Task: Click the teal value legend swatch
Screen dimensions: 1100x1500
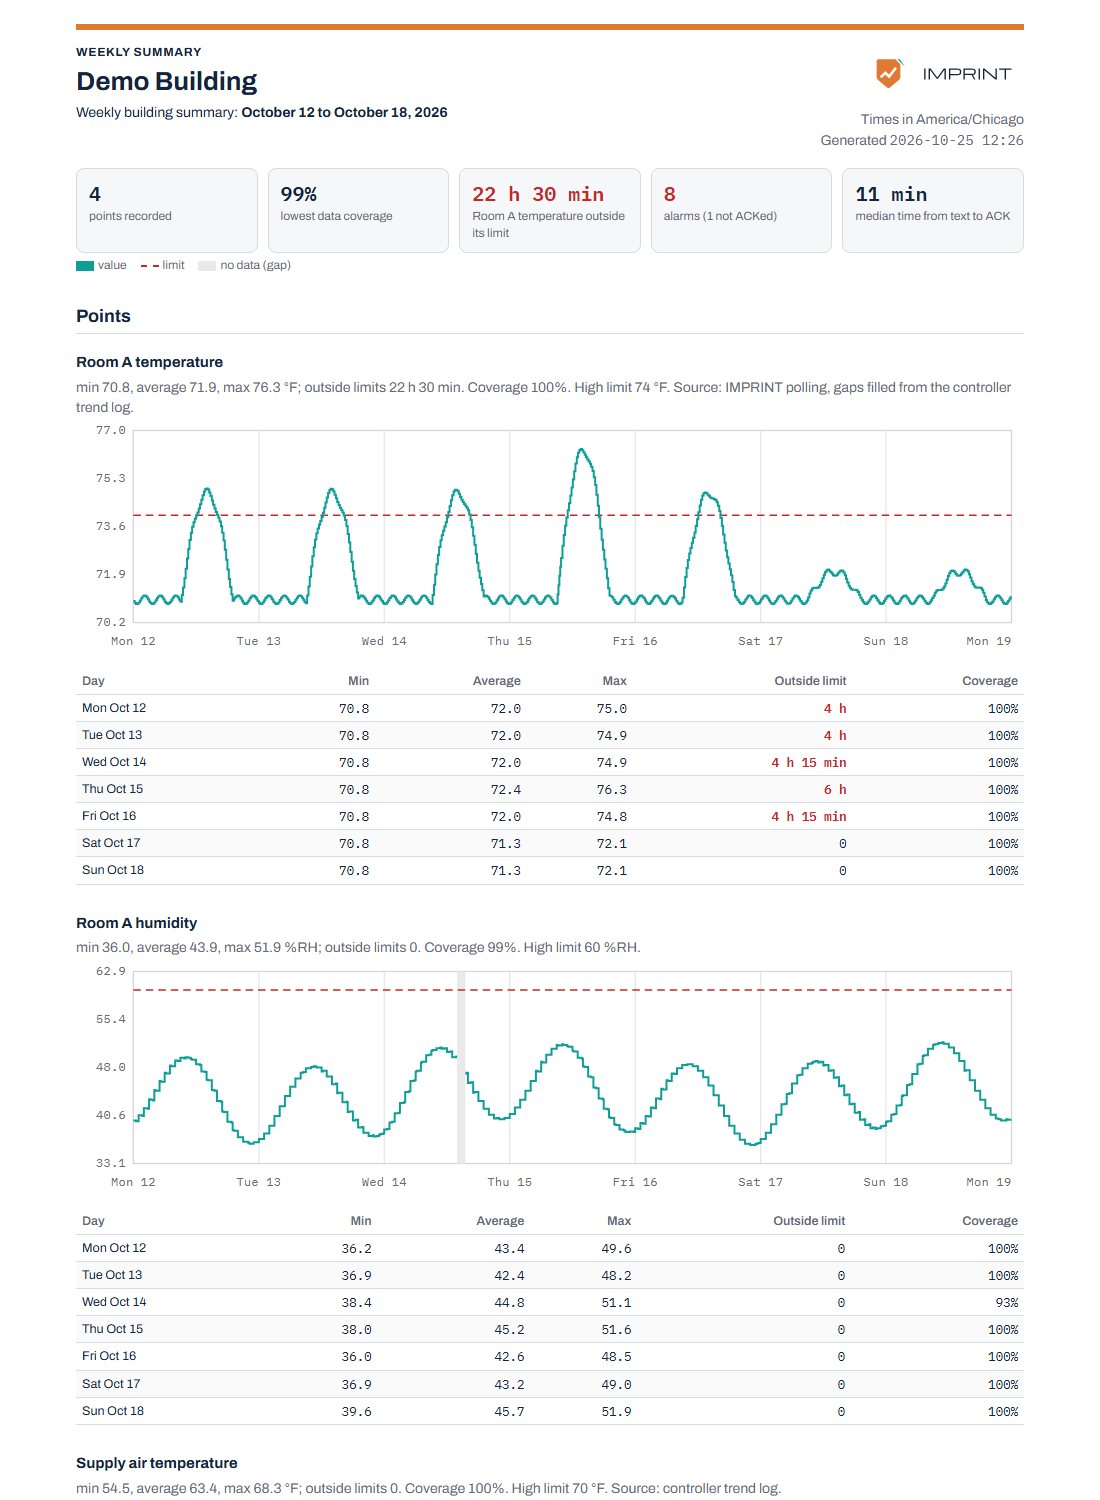Action: click(x=85, y=266)
